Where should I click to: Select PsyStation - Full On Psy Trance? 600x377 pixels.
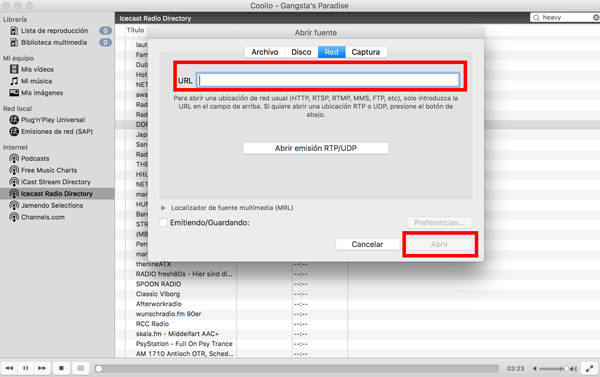click(184, 344)
